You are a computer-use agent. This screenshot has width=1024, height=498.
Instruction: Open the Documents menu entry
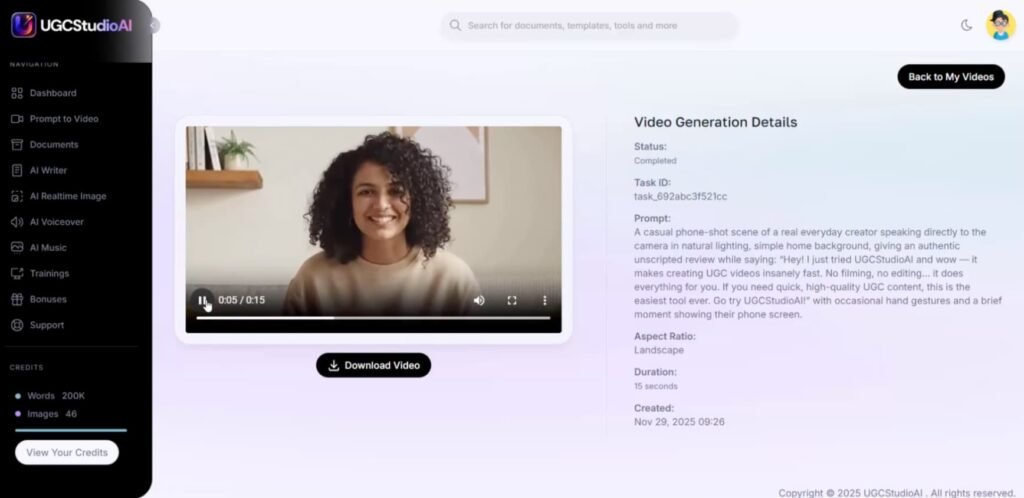click(x=54, y=145)
